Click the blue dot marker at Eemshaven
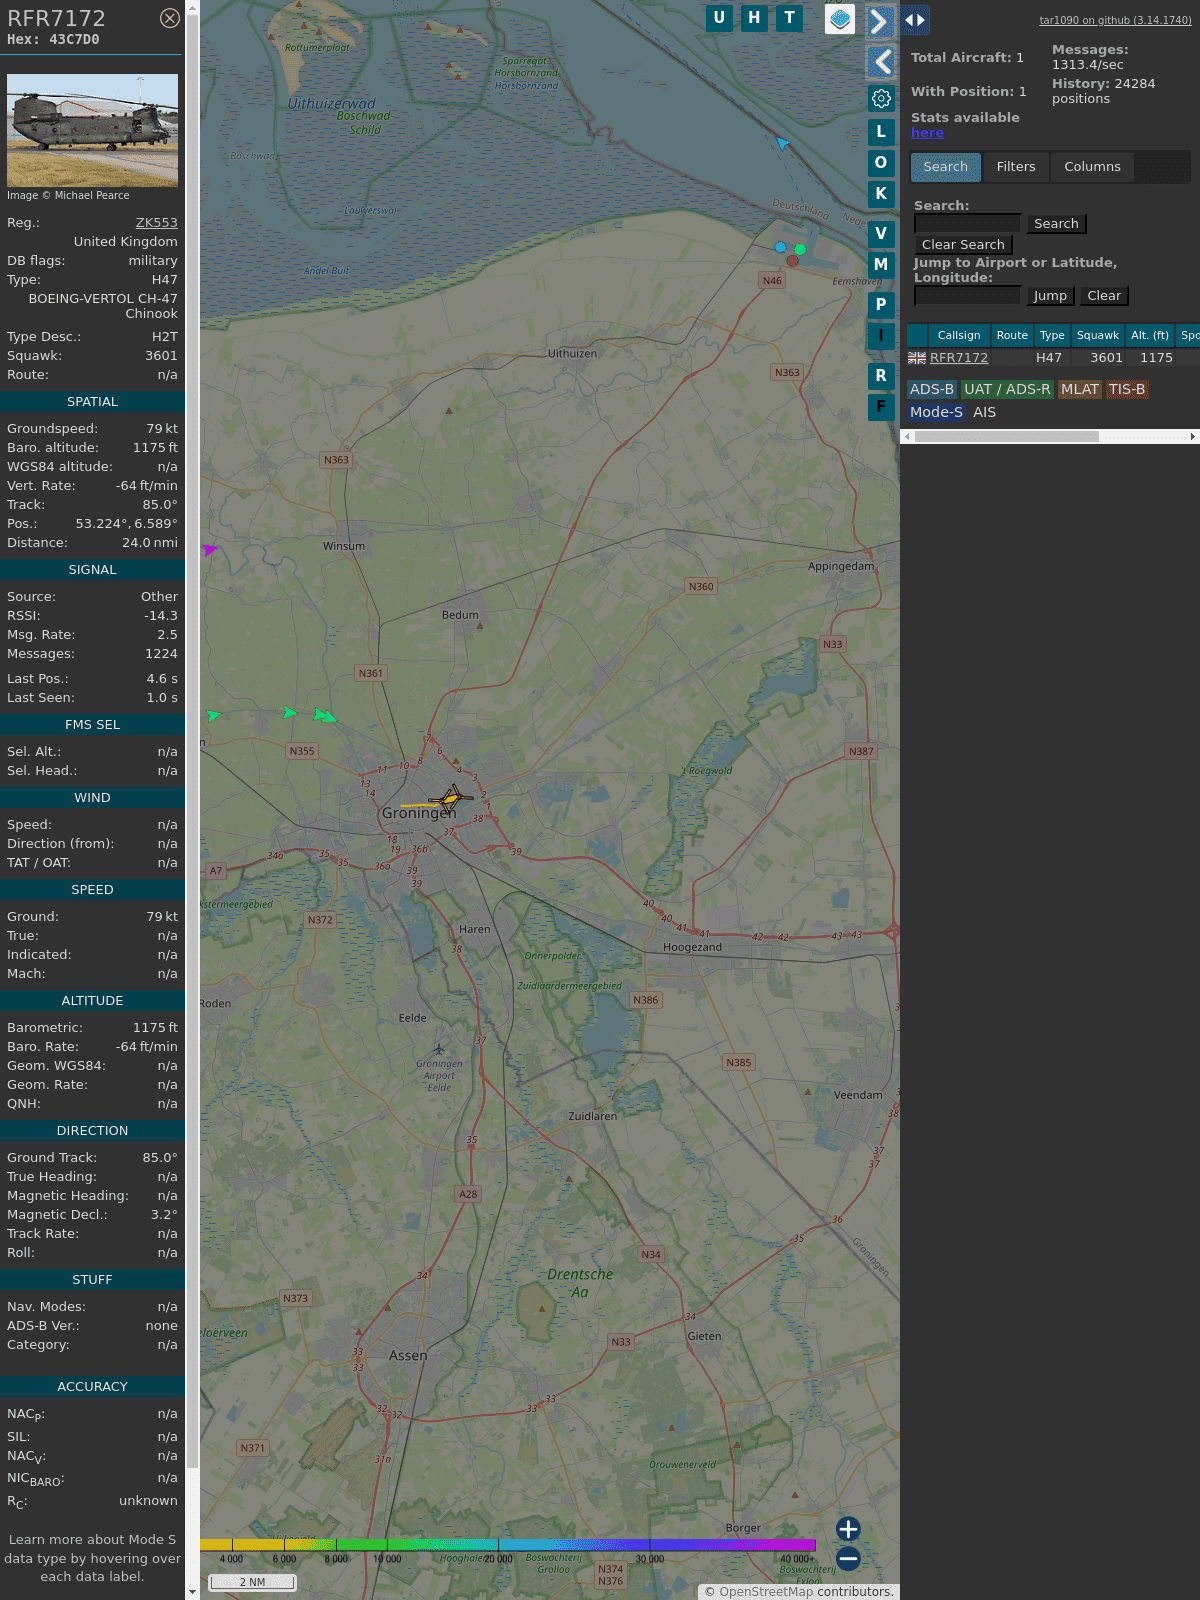This screenshot has width=1200, height=1600. 781,247
